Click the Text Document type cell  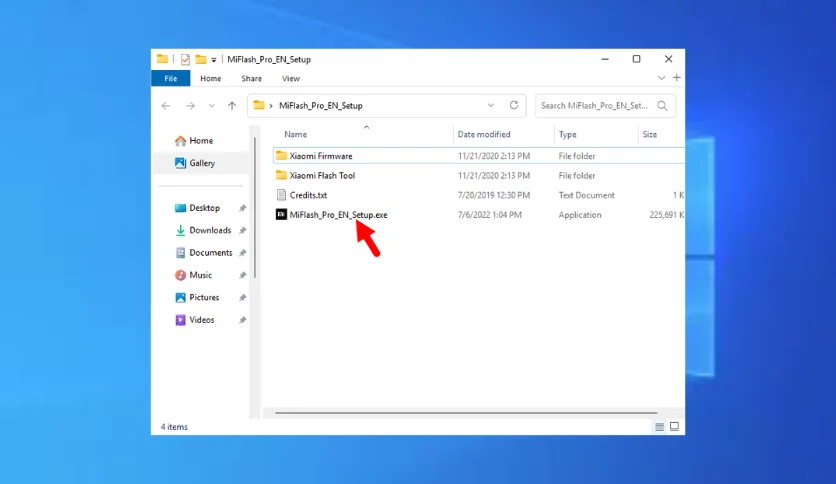pos(586,195)
